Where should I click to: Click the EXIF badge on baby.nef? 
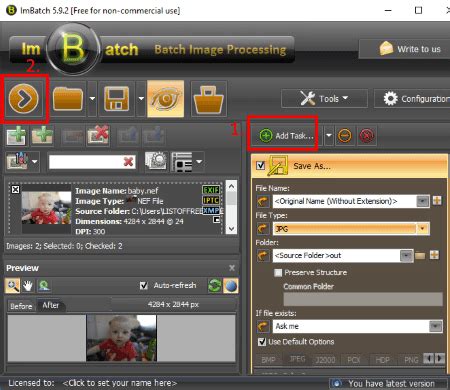coord(211,190)
